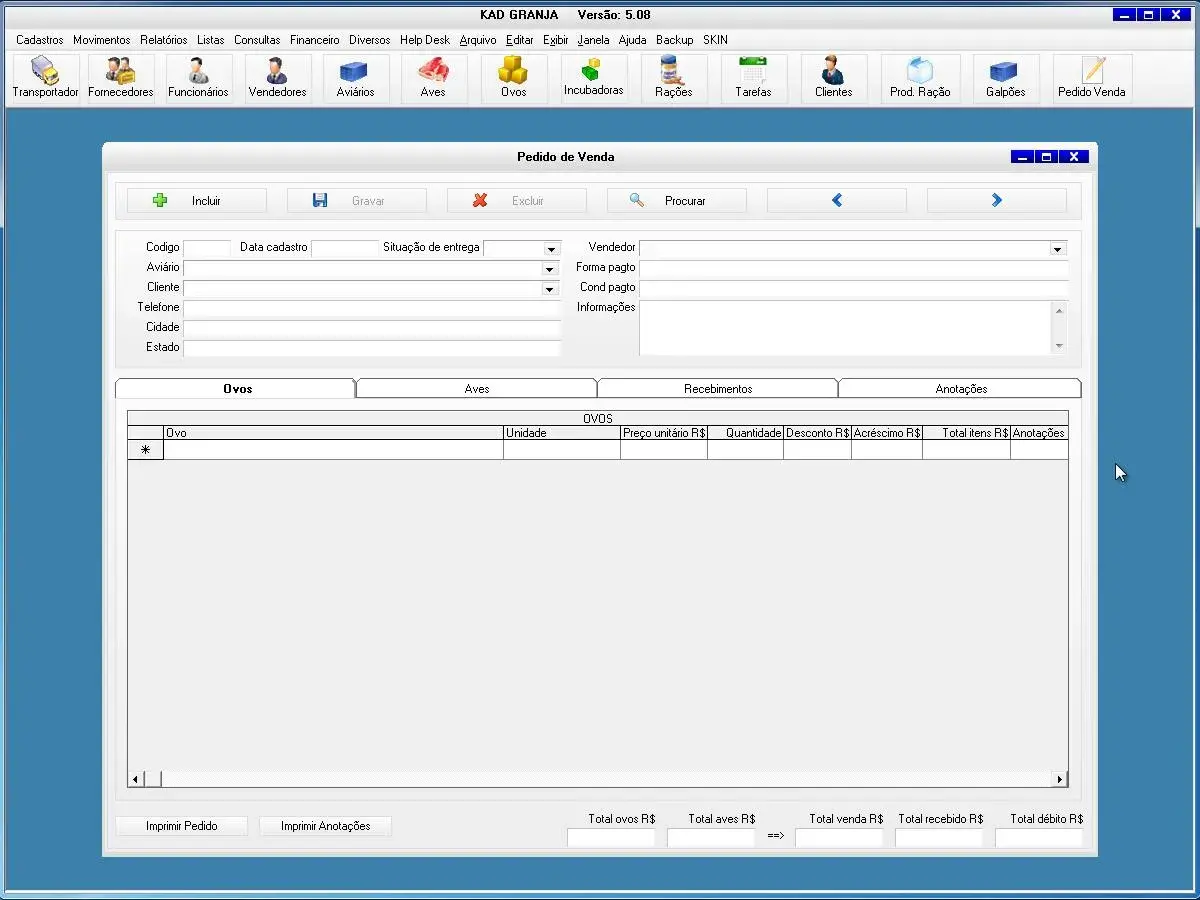Expand the Vendedor dropdown list
Image resolution: width=1200 pixels, height=900 pixels.
tap(1057, 249)
